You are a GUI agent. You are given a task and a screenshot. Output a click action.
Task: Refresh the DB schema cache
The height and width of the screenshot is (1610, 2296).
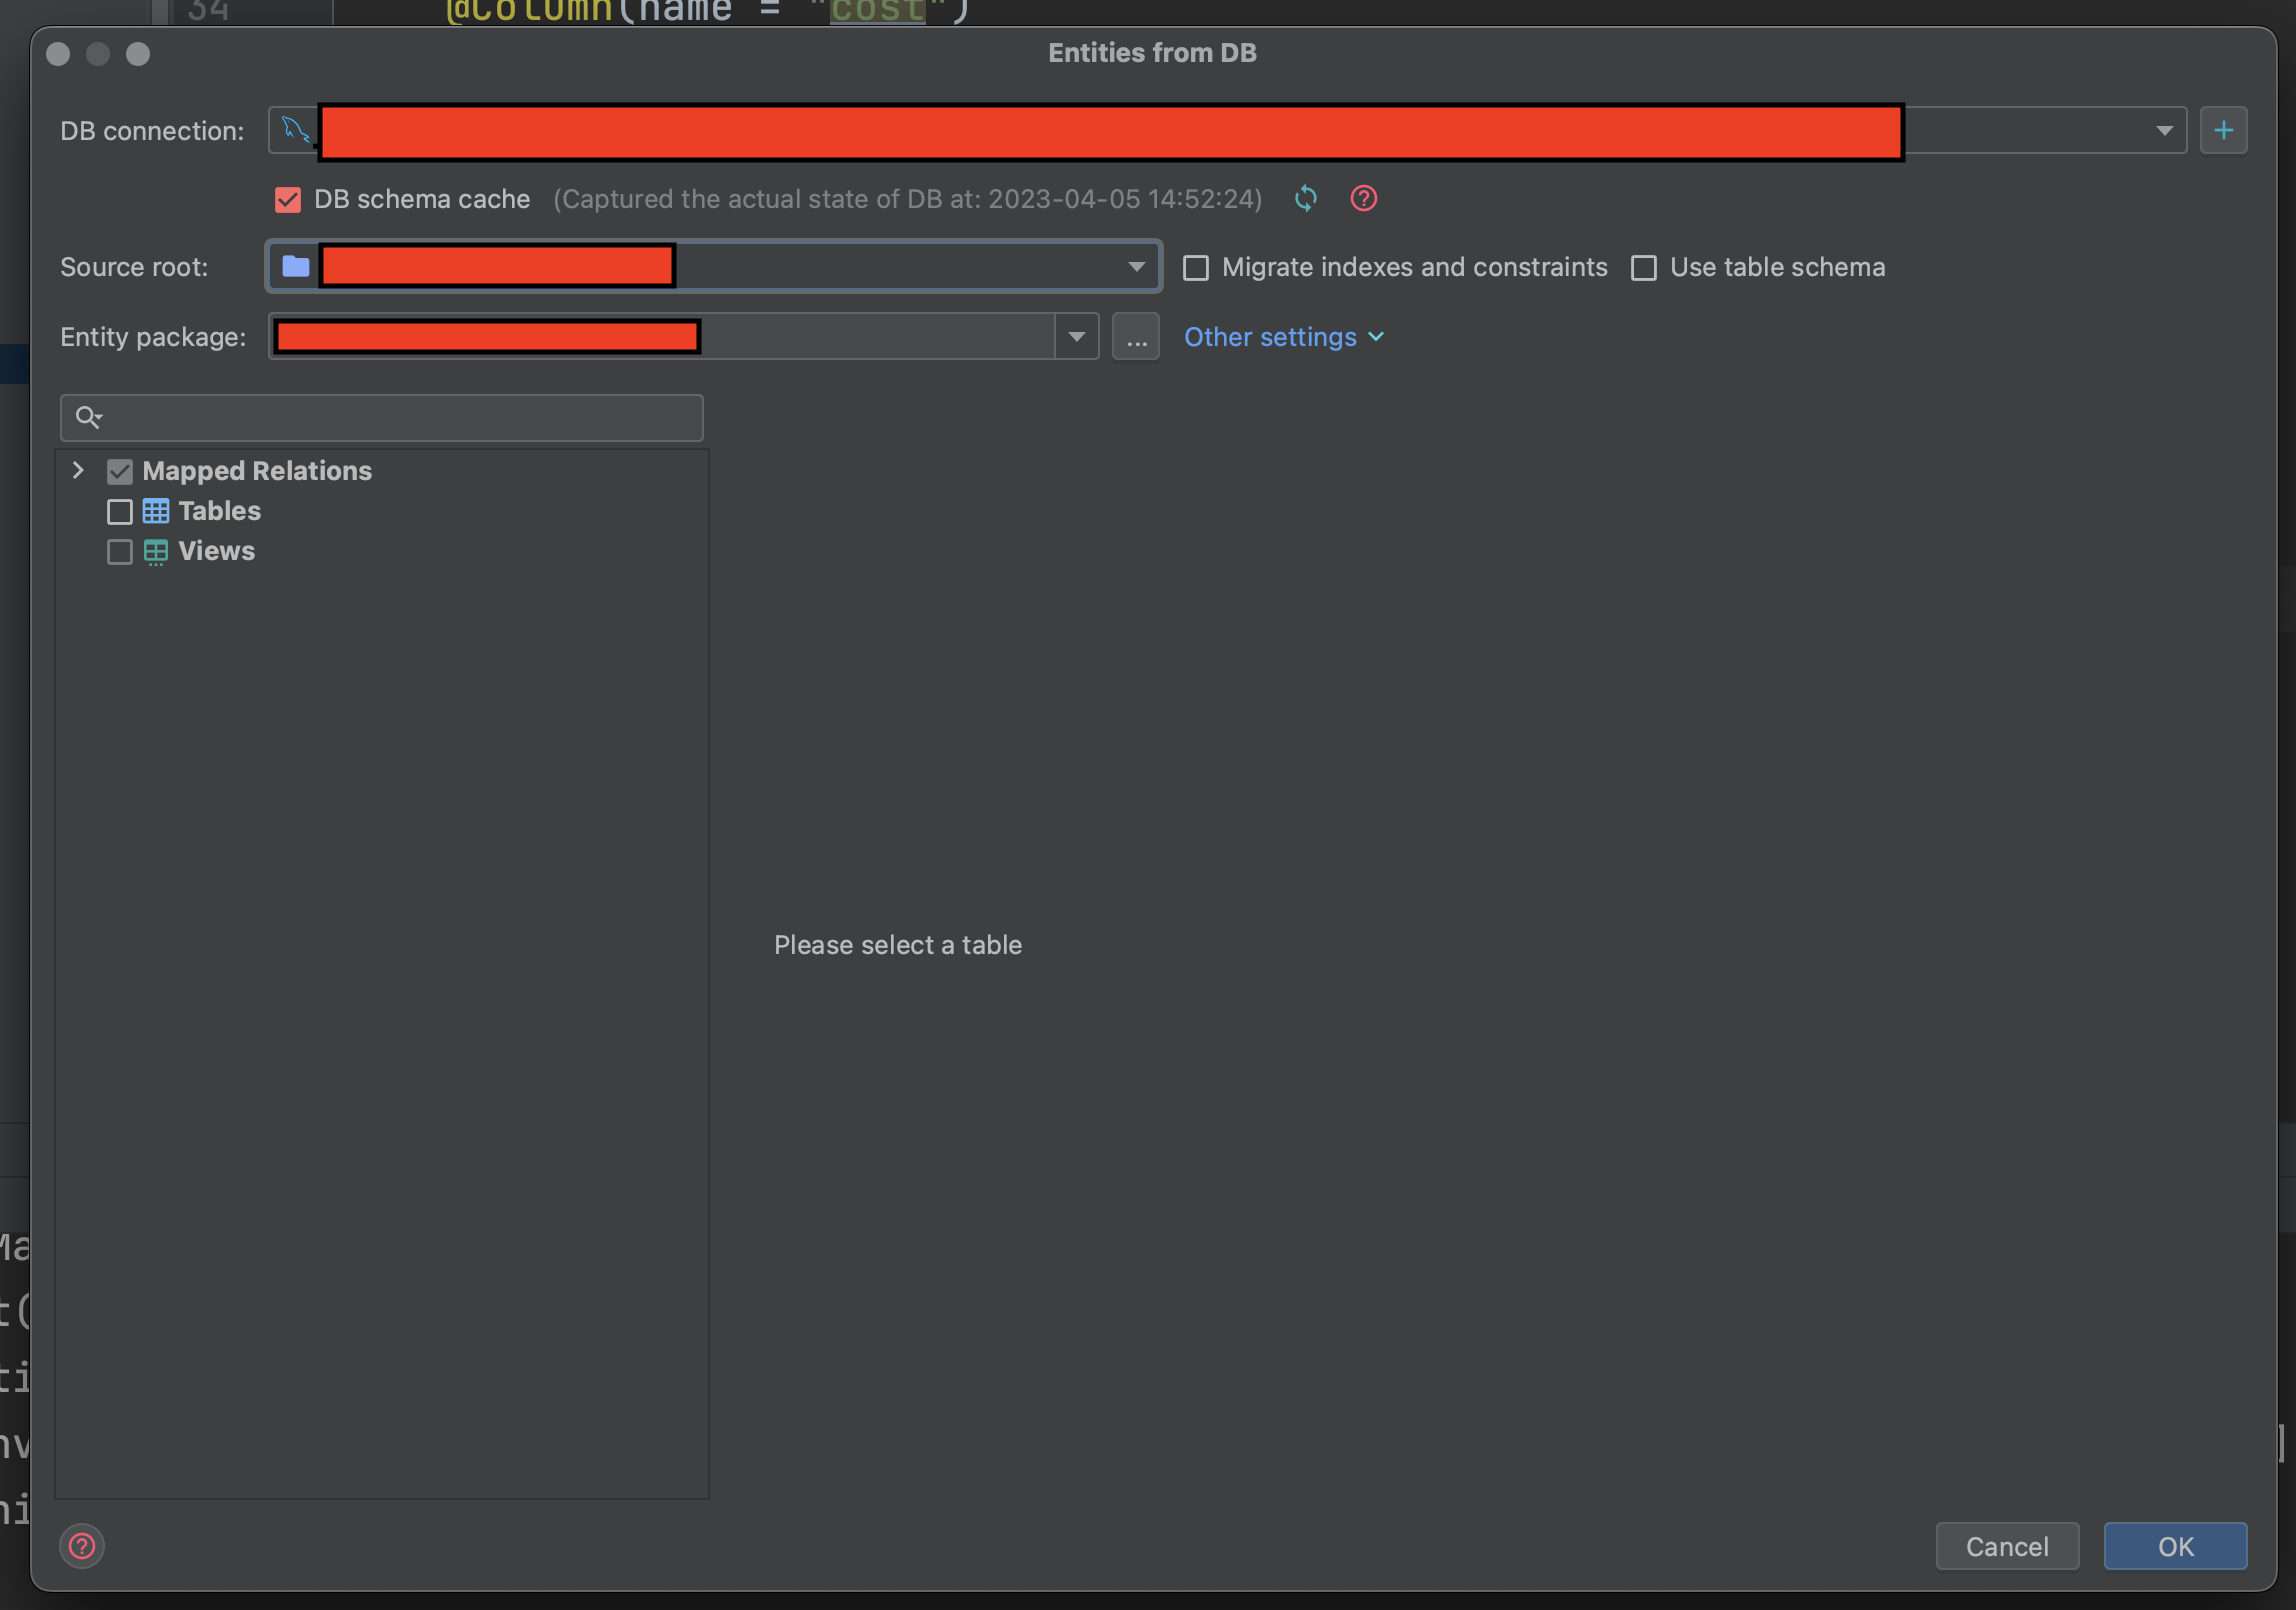(1305, 199)
